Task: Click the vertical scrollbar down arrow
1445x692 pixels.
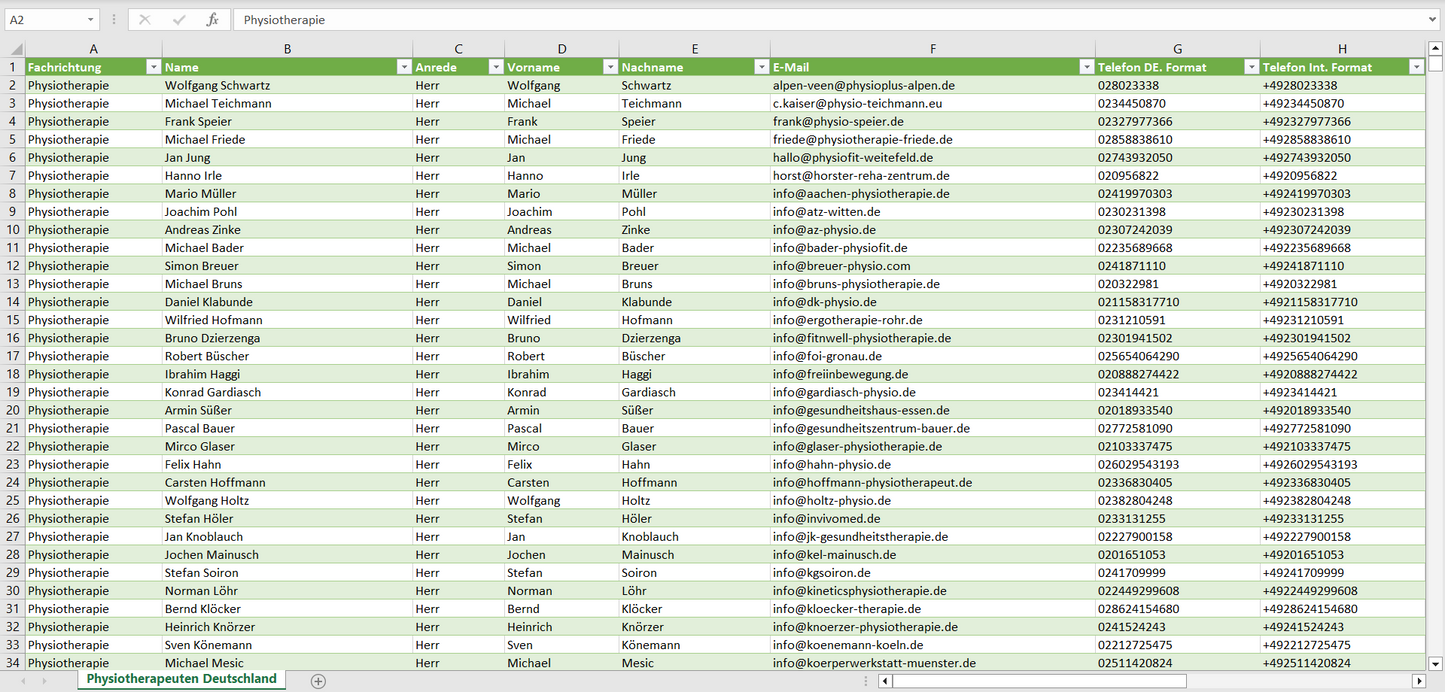Action: point(1435,662)
